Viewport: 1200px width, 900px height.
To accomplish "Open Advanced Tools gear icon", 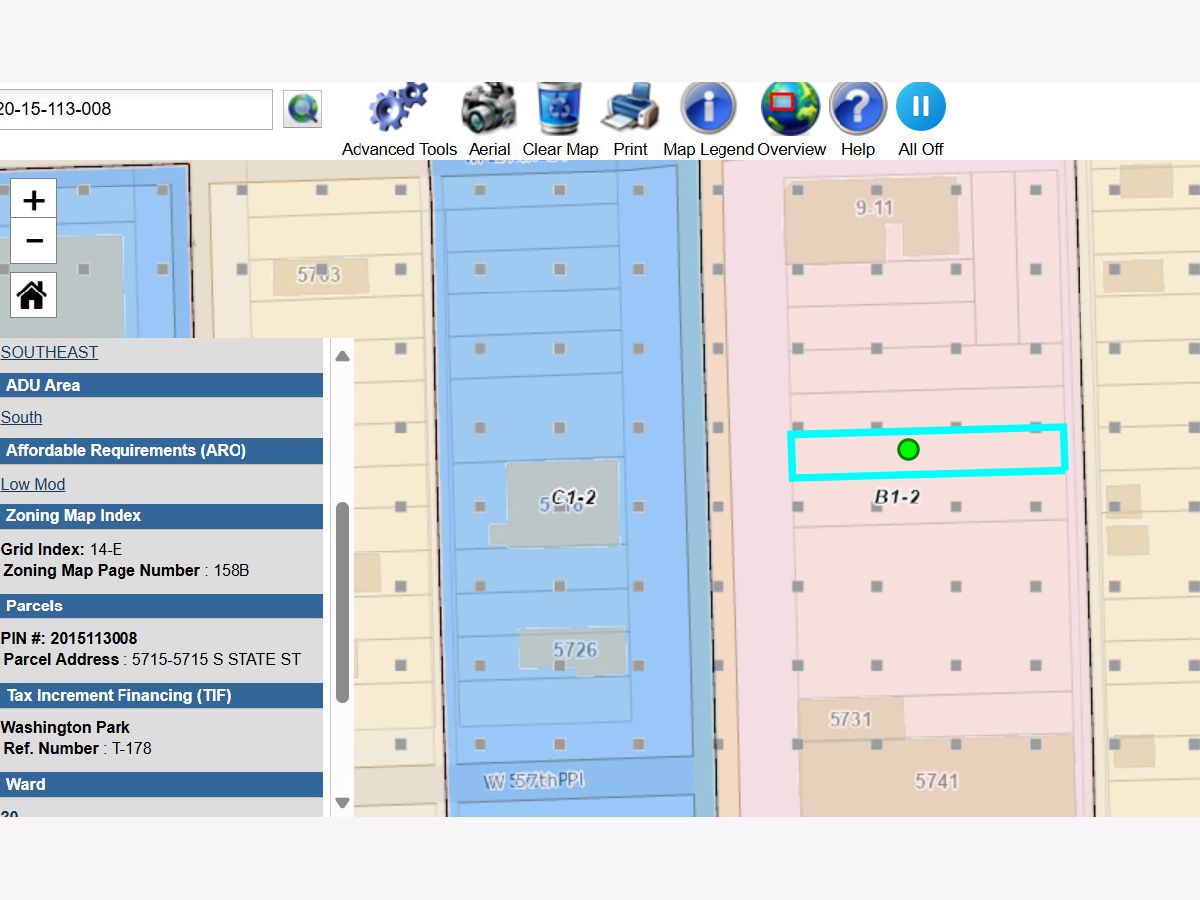I will click(x=398, y=108).
